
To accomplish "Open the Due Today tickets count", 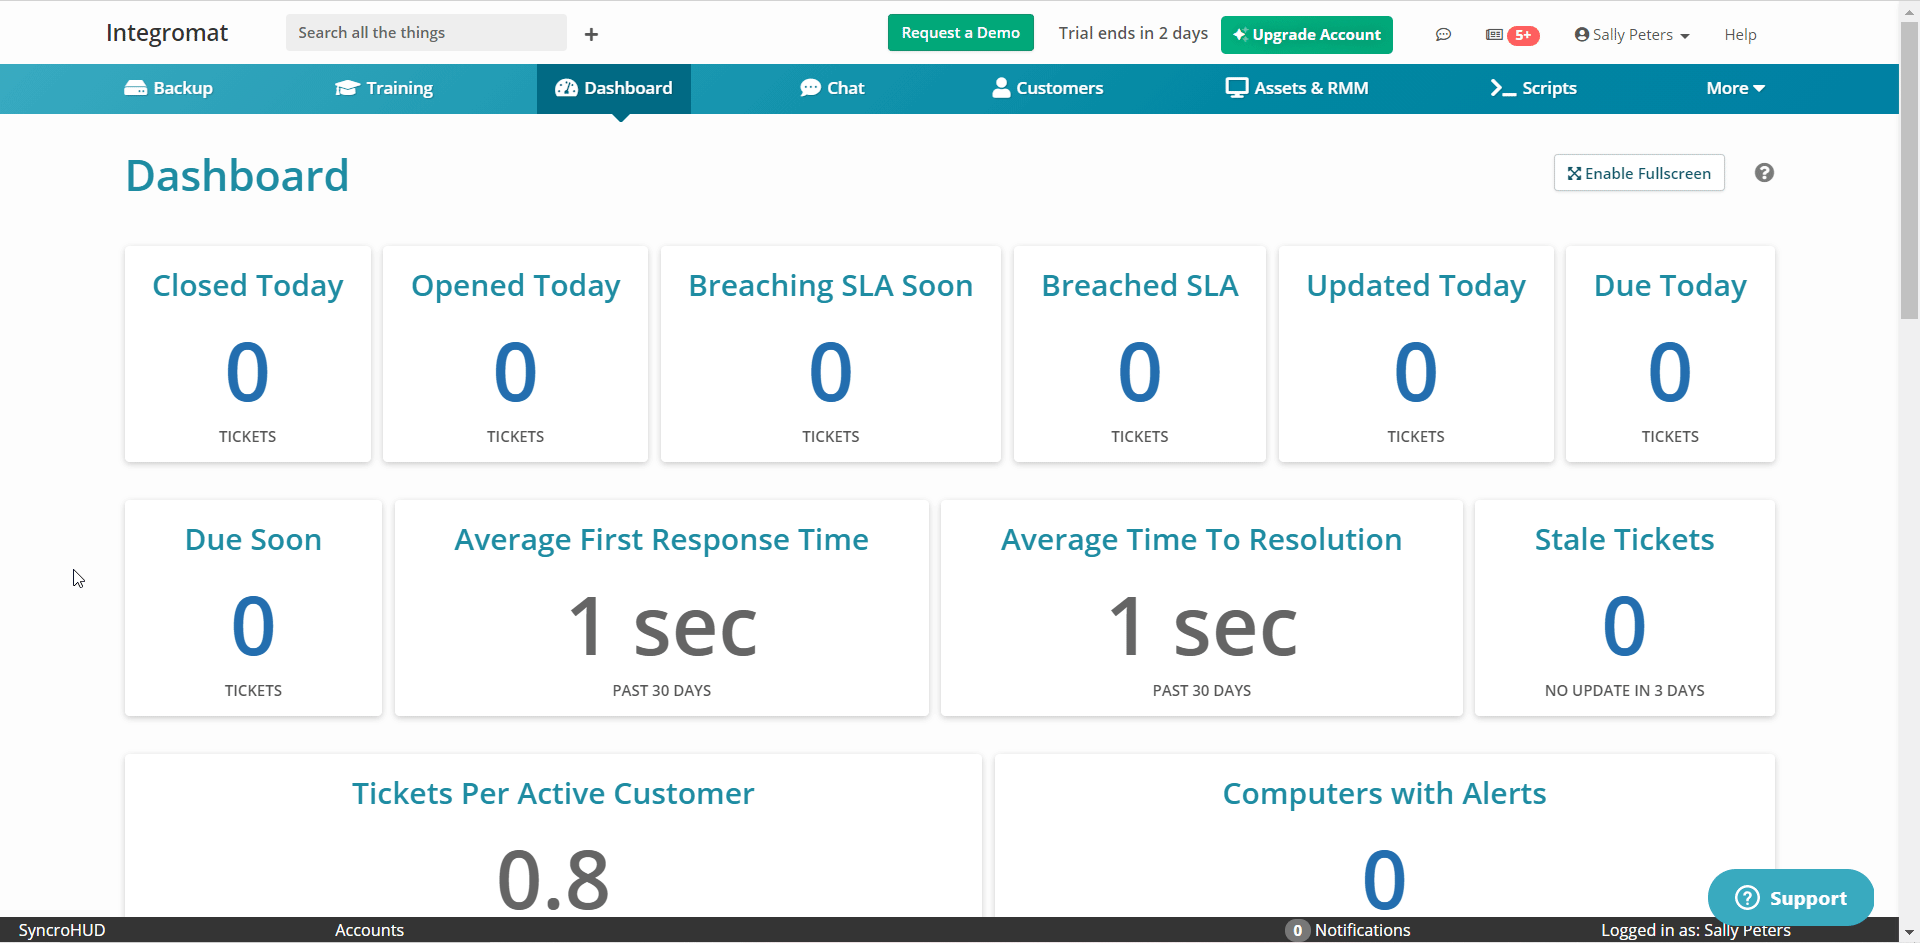I will [1670, 372].
